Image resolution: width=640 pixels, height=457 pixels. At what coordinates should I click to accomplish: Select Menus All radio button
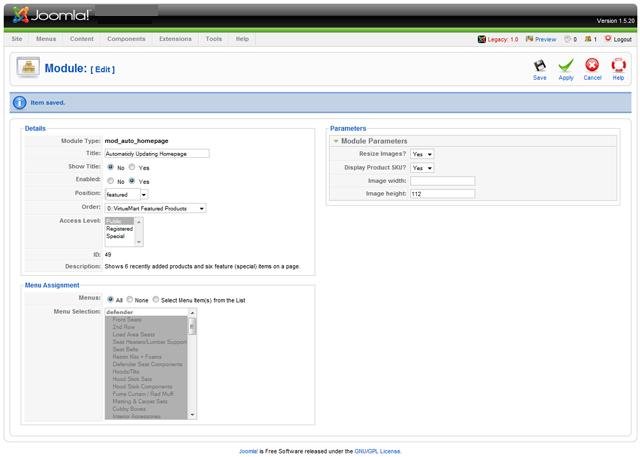click(x=110, y=299)
